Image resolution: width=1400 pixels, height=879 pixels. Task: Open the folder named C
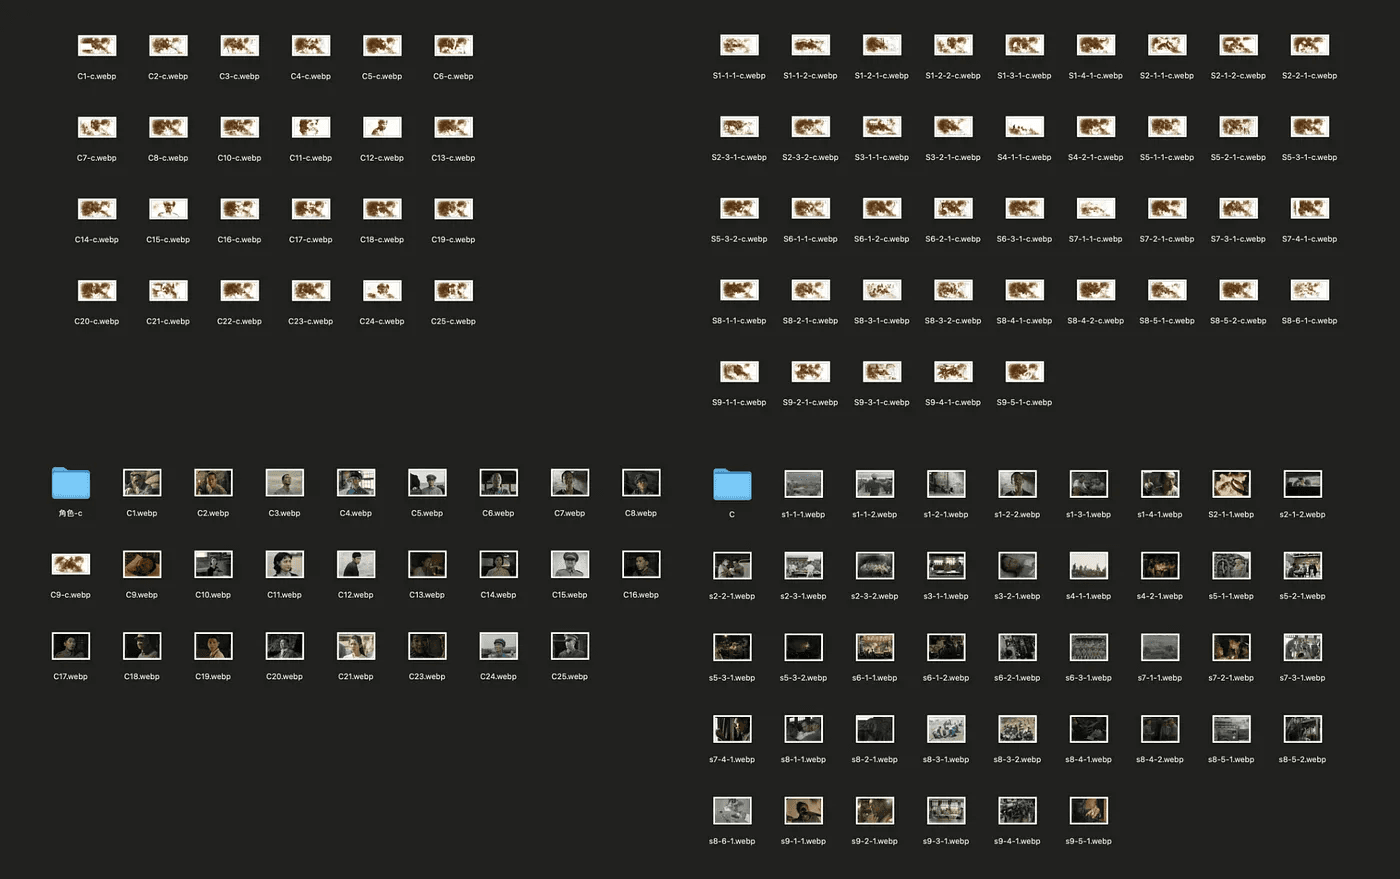pyautogui.click(x=732, y=484)
